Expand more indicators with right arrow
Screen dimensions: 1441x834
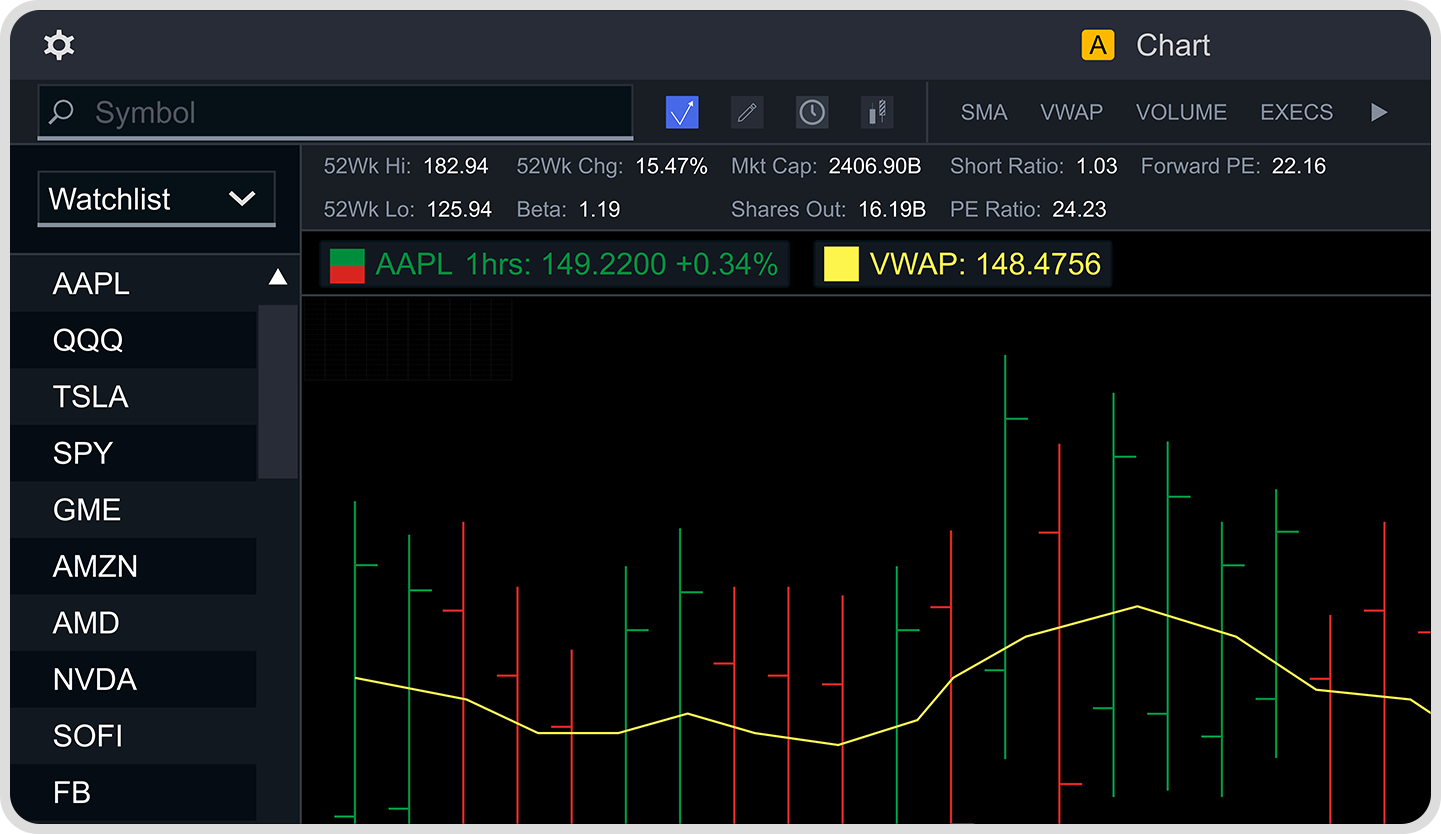(1379, 112)
